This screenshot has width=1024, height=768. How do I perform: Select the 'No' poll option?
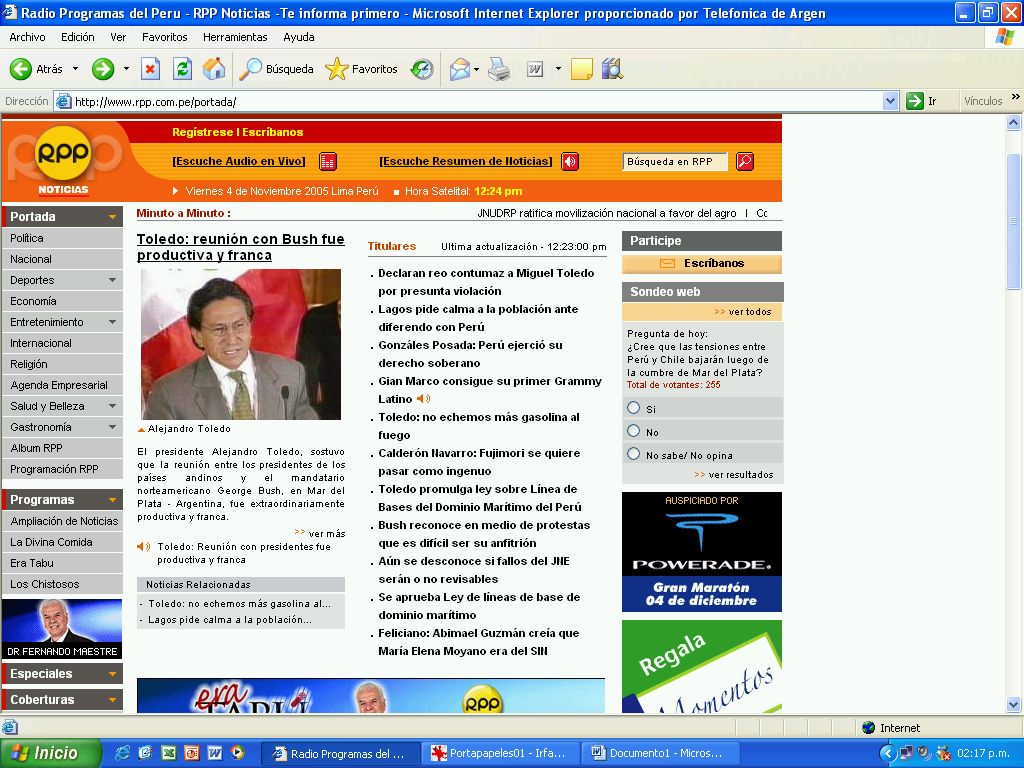pyautogui.click(x=633, y=431)
